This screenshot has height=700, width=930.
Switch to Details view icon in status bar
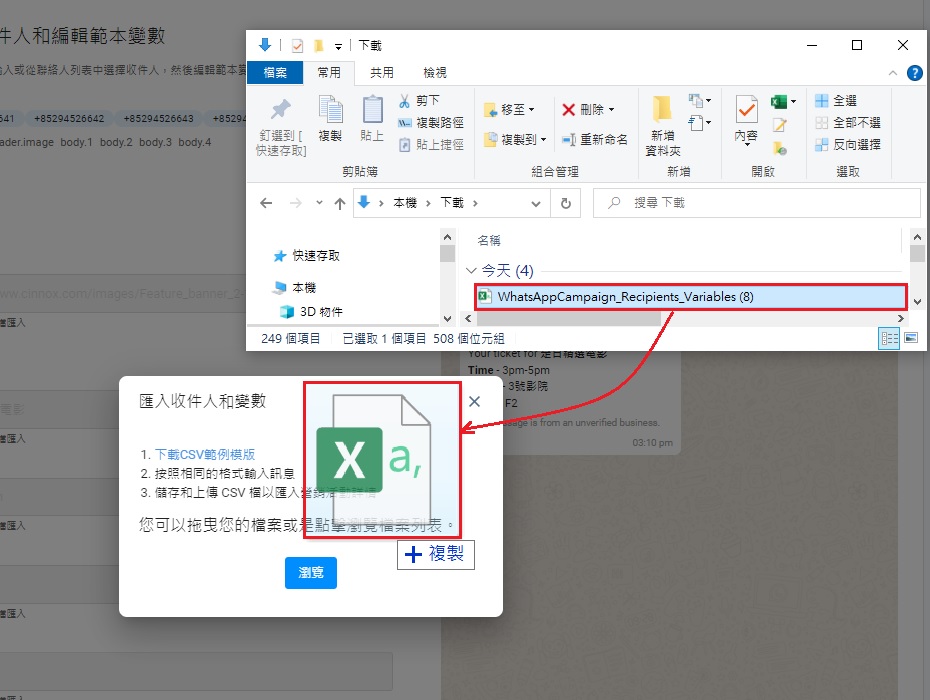pos(889,338)
